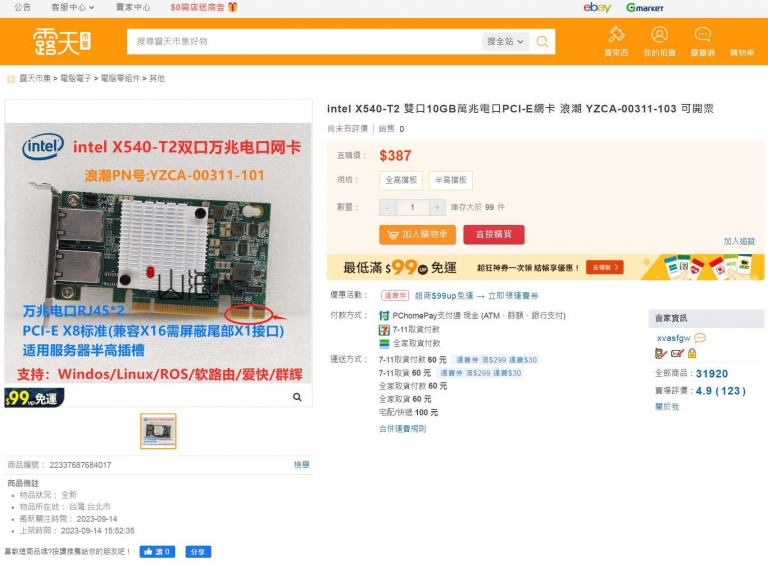The image size is (768, 565).
Task: Click the Ruten logo to go home
Action: 62,42
